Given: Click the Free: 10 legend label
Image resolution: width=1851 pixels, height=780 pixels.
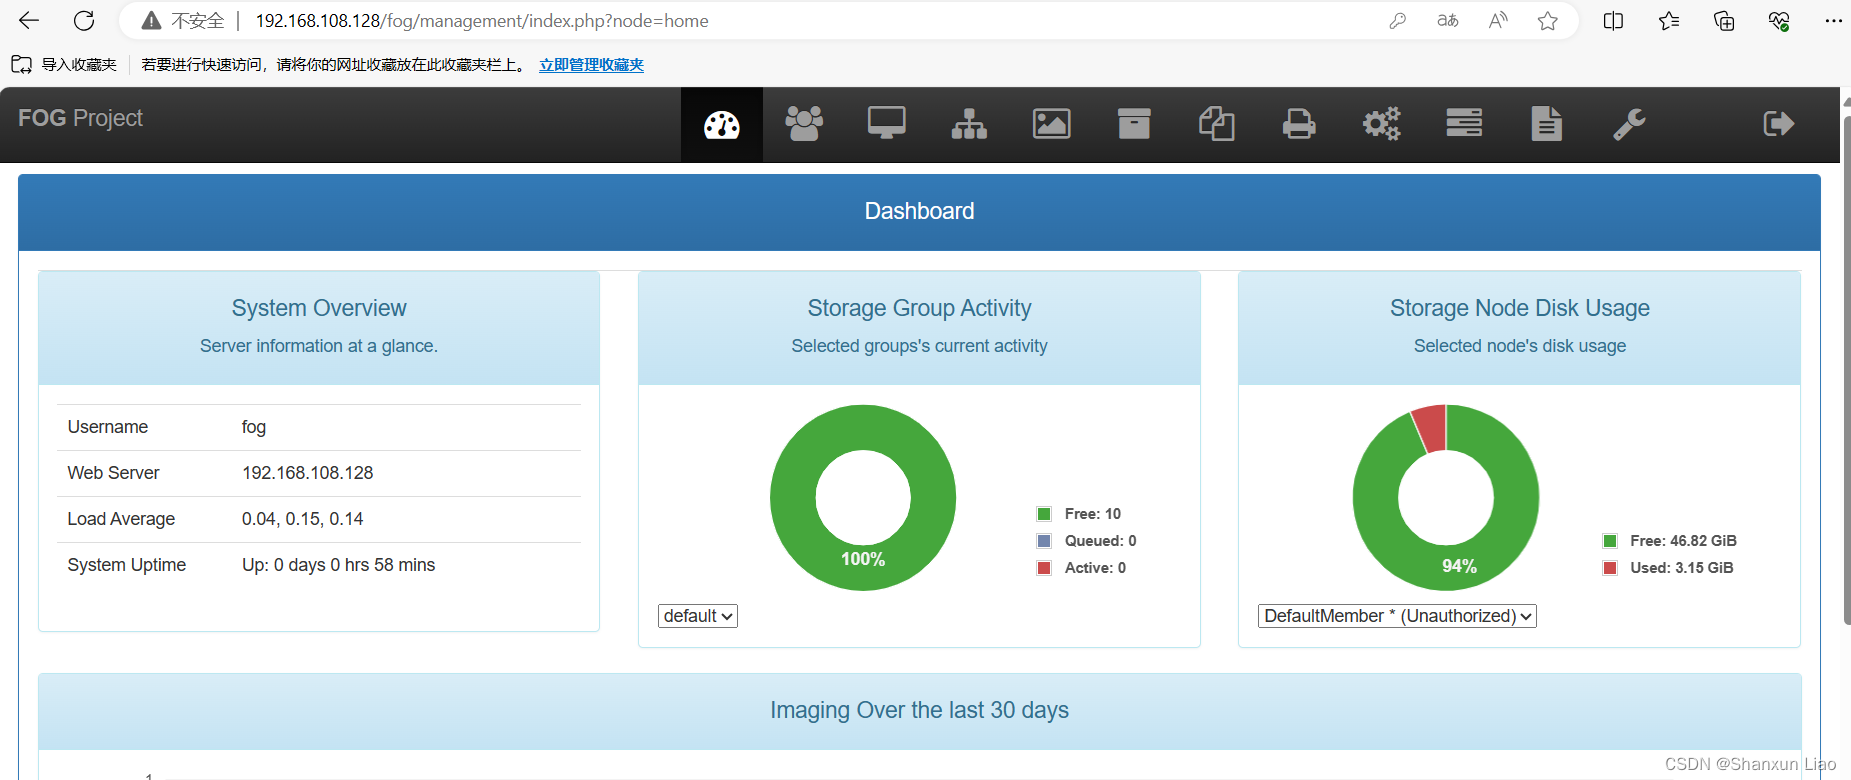Looking at the screenshot, I should pos(1093,514).
